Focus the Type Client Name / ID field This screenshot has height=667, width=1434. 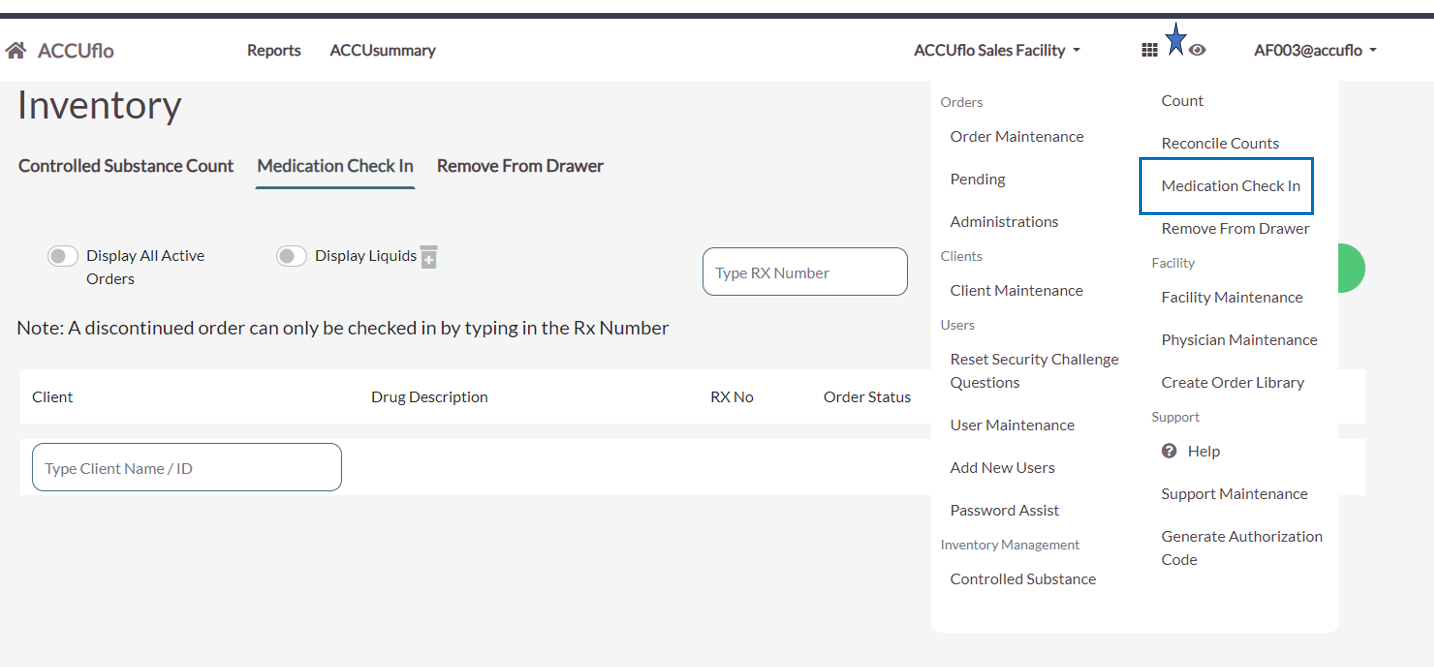tap(187, 468)
